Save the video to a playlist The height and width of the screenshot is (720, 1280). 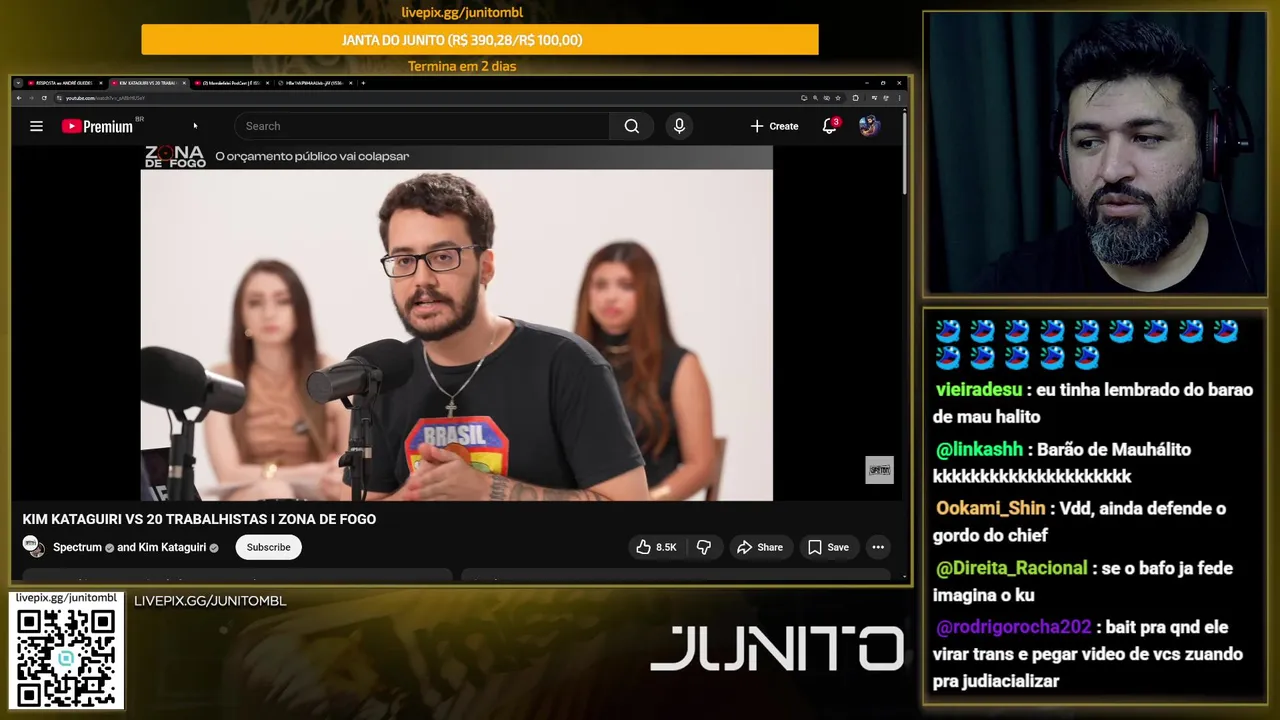click(x=828, y=547)
